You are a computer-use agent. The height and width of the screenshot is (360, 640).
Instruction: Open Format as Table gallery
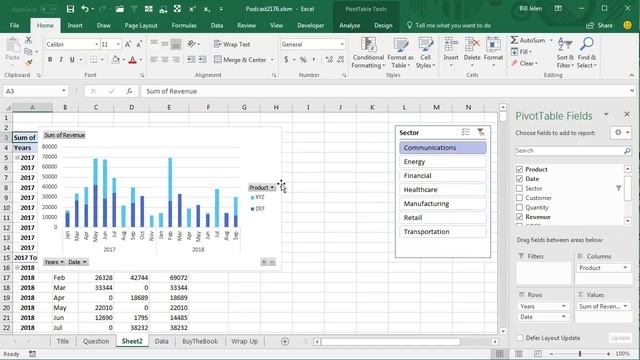[x=400, y=53]
